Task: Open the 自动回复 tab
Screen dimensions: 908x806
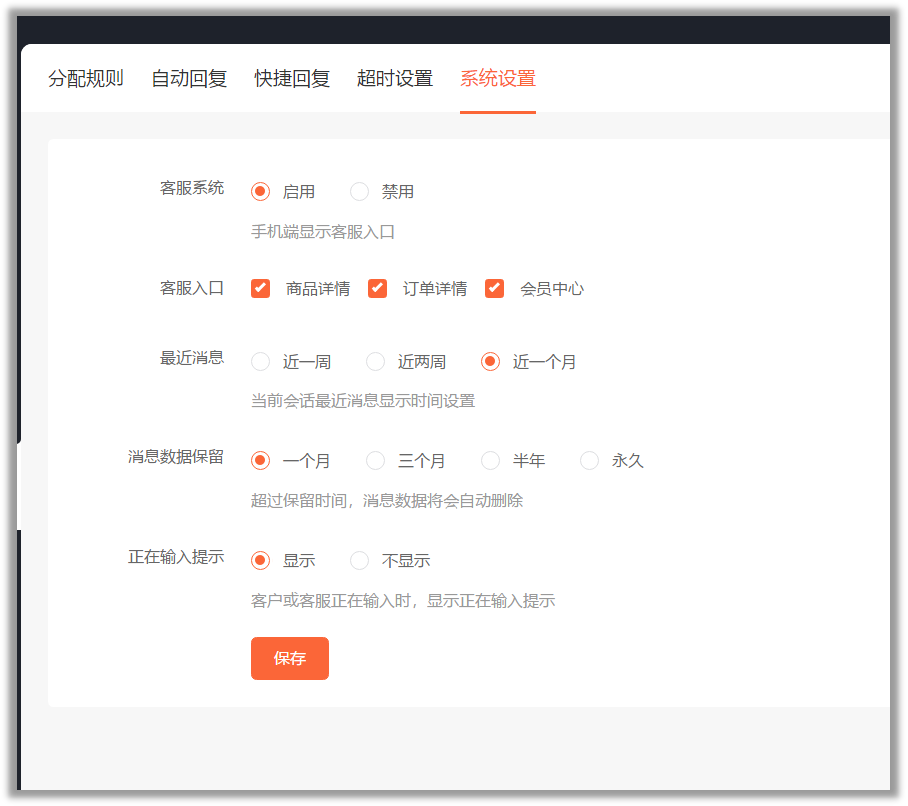Action: tap(189, 79)
